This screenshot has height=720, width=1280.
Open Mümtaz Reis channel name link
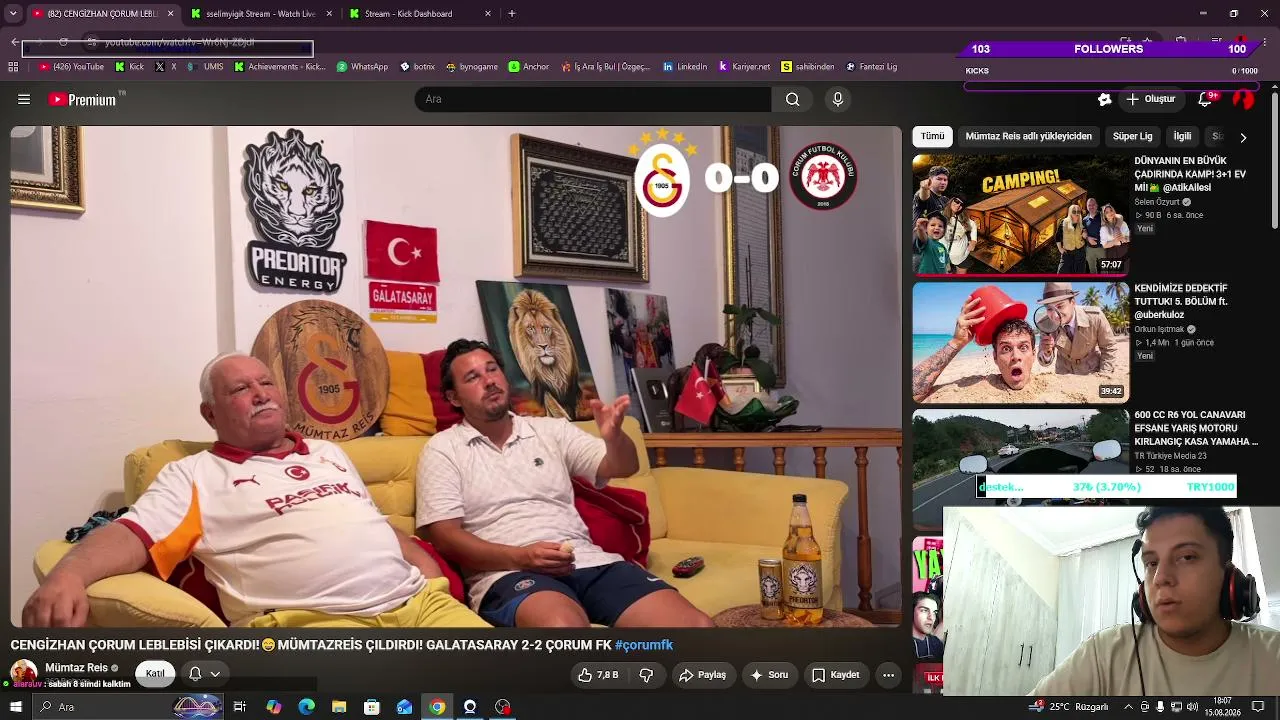click(76, 667)
